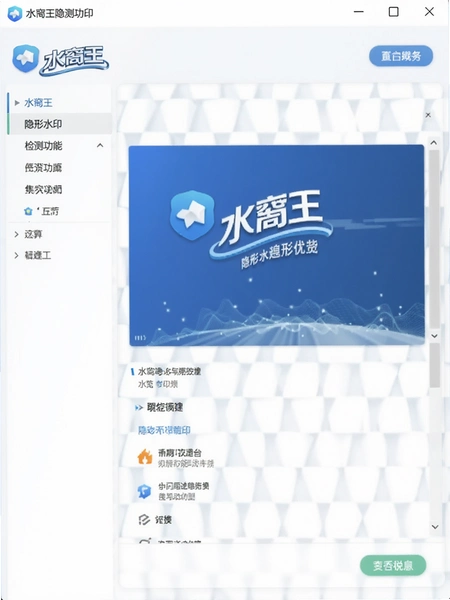This screenshot has height=600, width=450.
Task: Collapse the top sidebar entry with the triangle arrow
Action: [17, 103]
